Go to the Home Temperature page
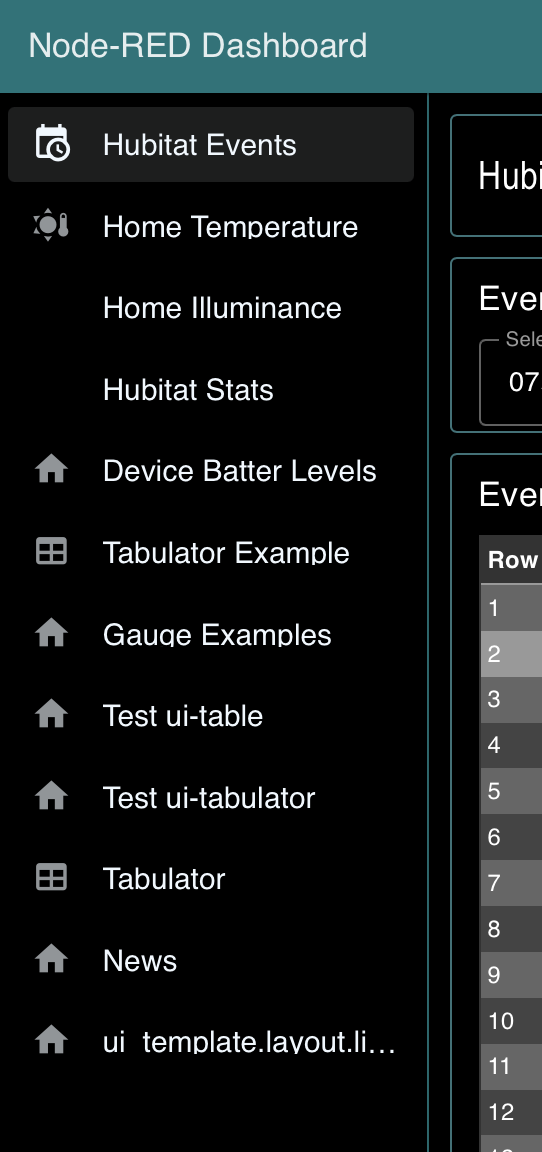Screen dimensions: 542x1152 pyautogui.click(x=211, y=226)
